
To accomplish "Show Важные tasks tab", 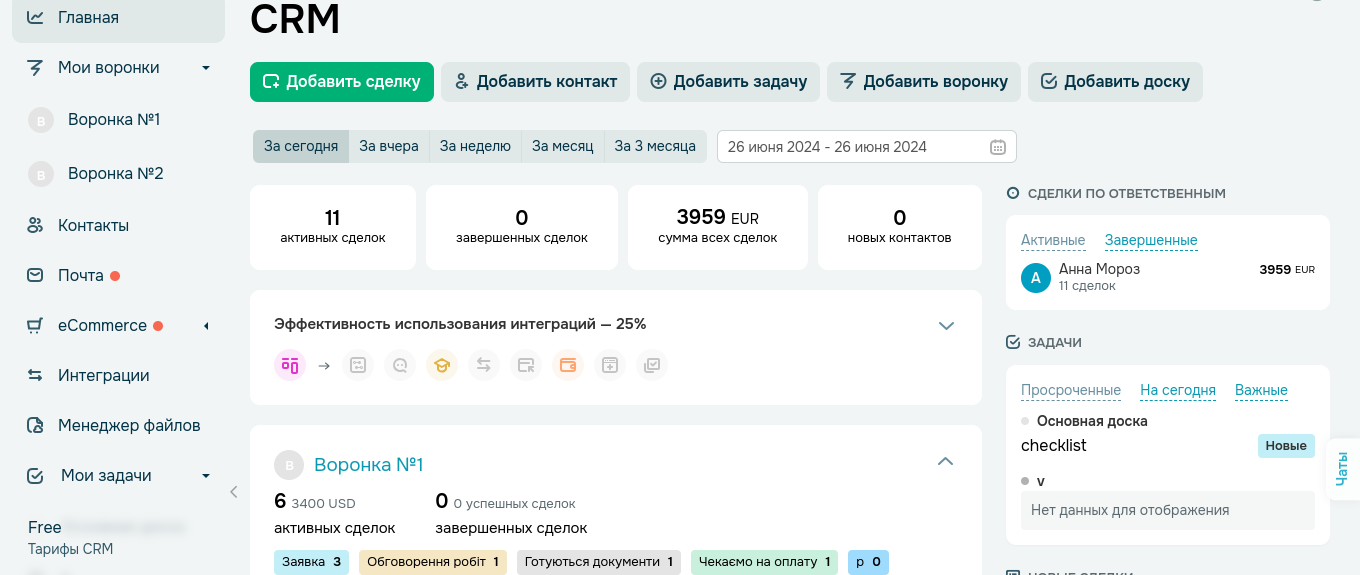I will tap(1261, 390).
